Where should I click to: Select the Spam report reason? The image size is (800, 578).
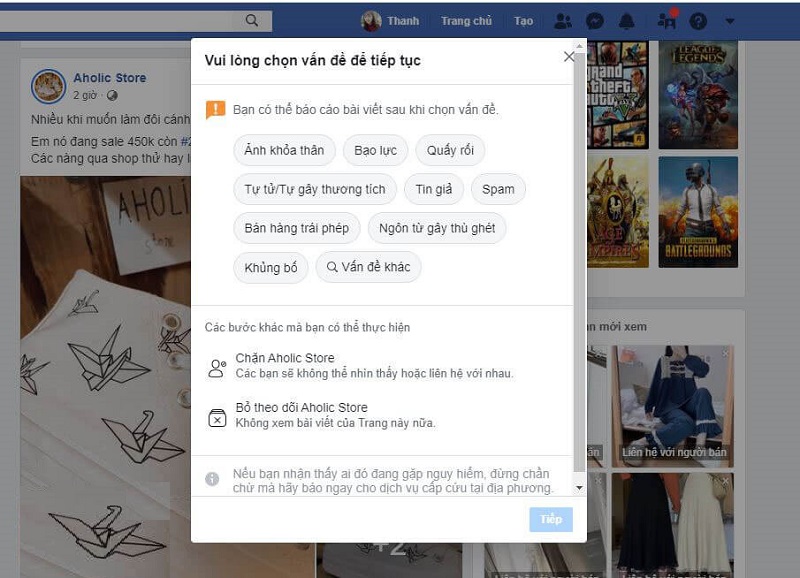(498, 189)
